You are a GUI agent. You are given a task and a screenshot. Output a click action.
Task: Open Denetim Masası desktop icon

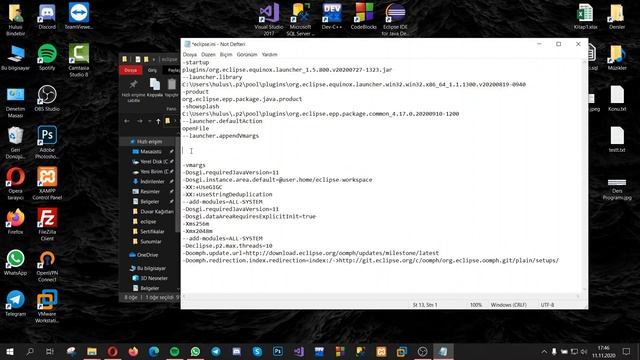tap(16, 102)
